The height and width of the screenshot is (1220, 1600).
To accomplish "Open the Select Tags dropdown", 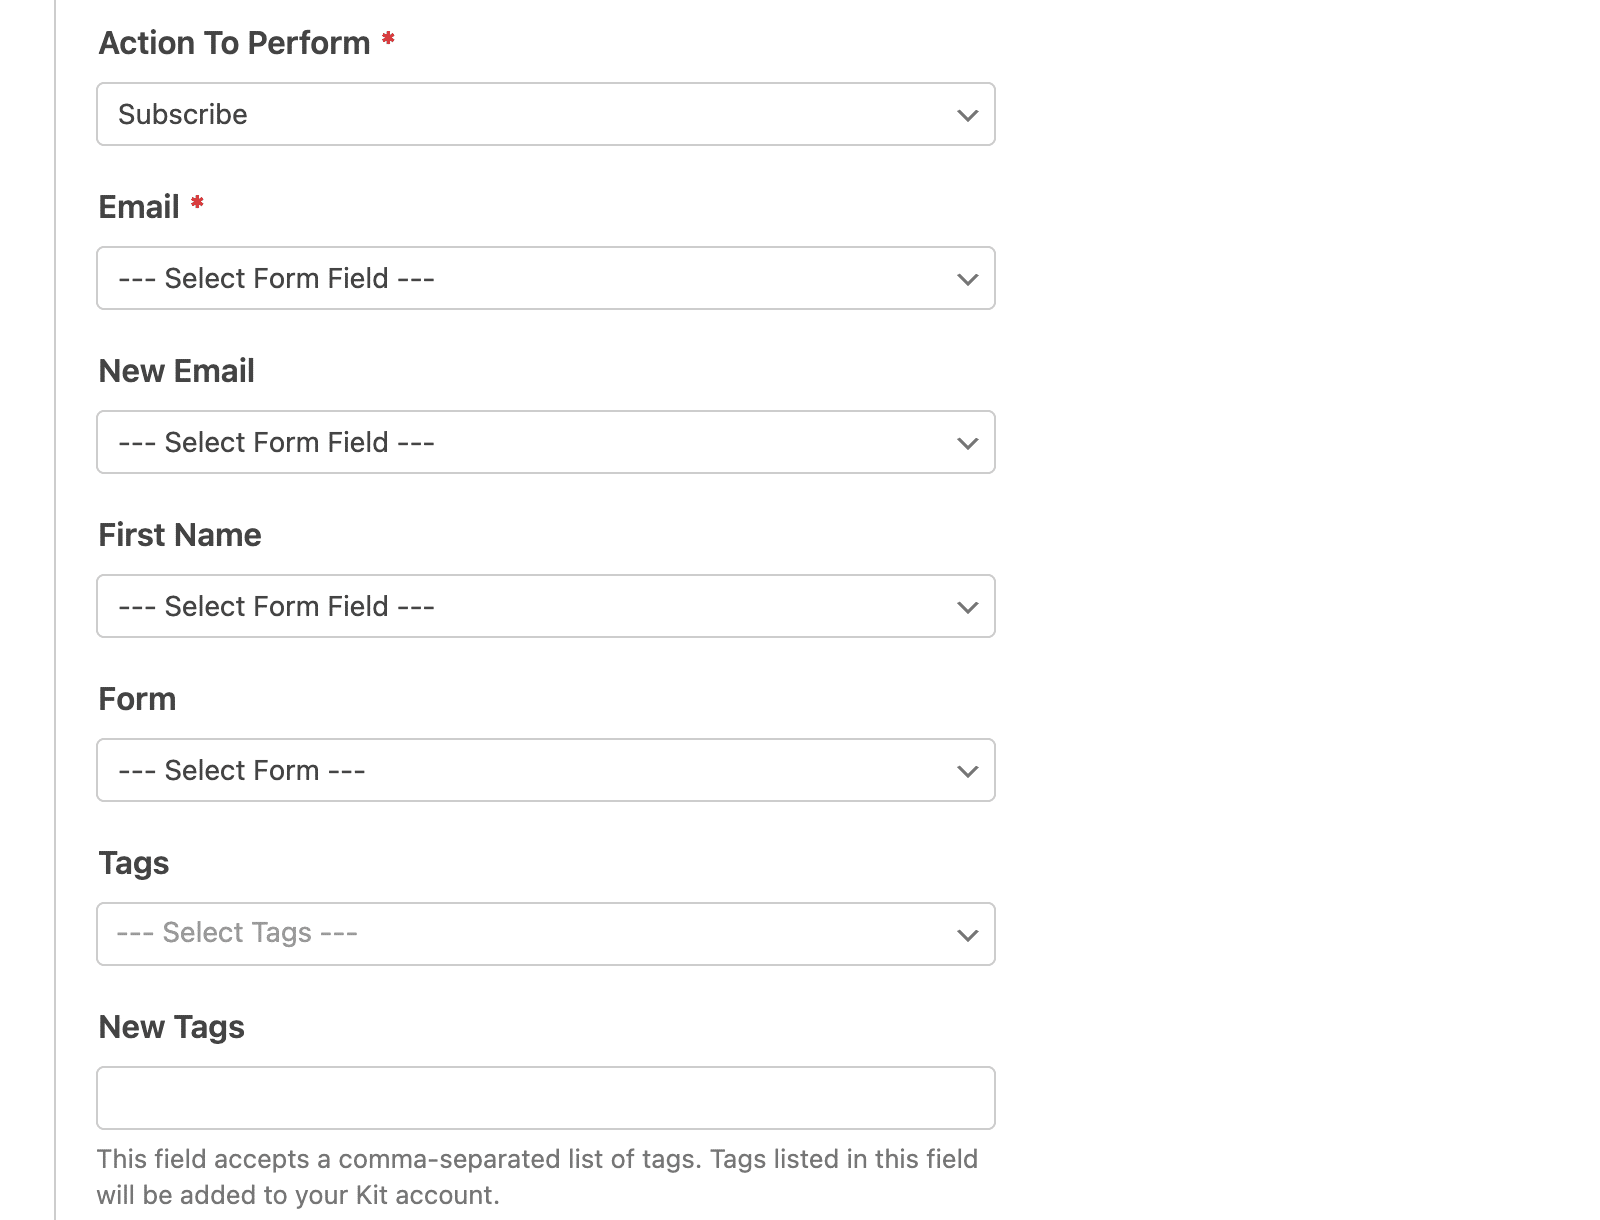I will [545, 934].
